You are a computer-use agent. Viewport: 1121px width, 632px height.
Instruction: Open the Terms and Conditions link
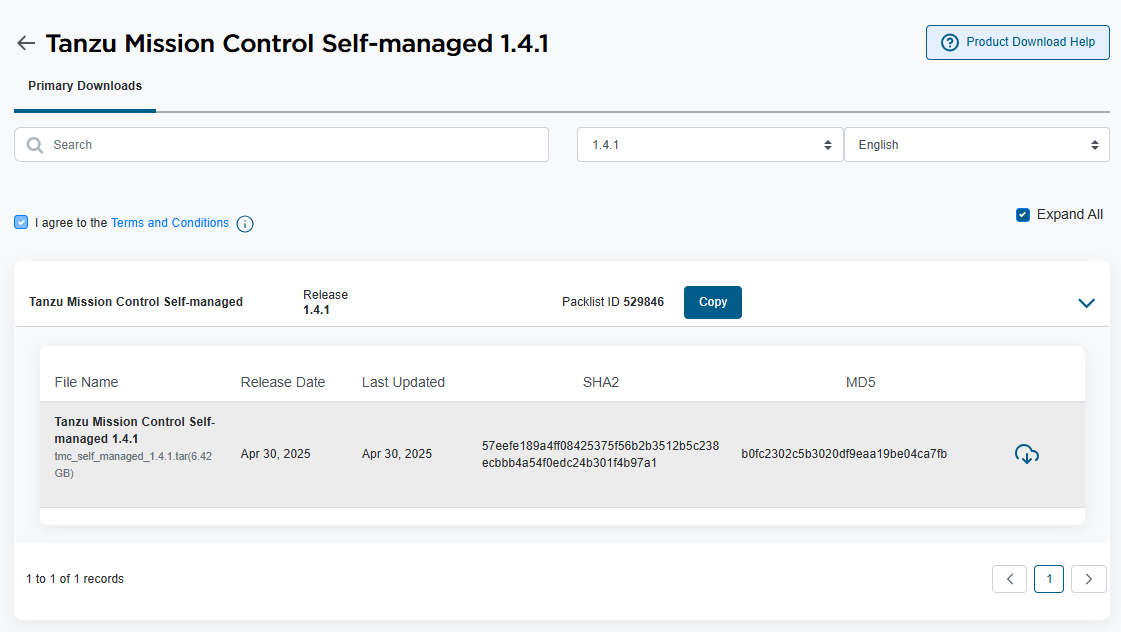[169, 223]
